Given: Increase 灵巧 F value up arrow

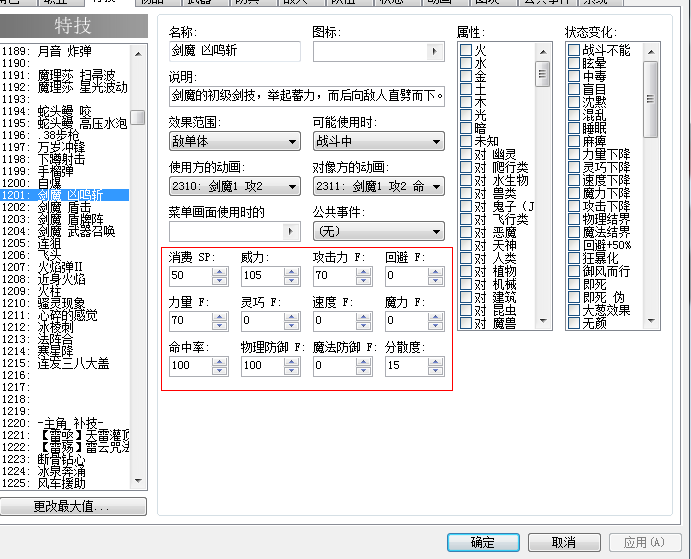Looking at the screenshot, I should 292,317.
